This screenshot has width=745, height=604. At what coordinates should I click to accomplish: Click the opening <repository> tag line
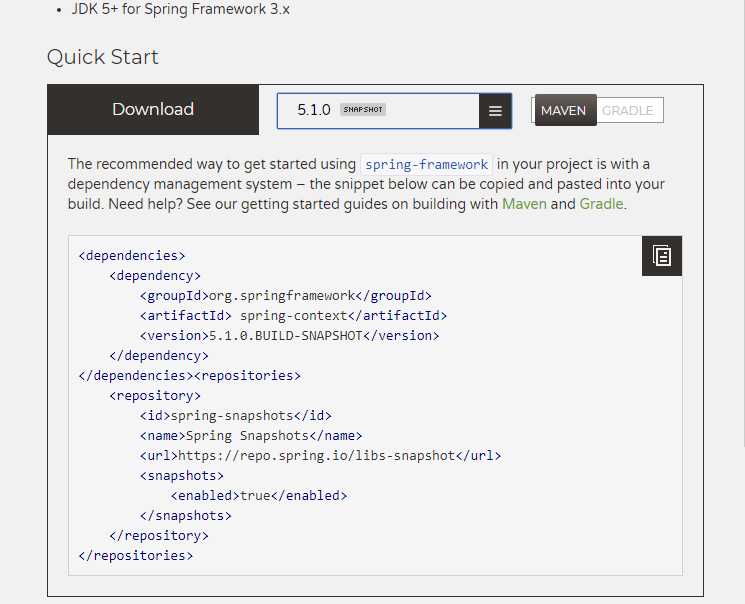tap(155, 395)
